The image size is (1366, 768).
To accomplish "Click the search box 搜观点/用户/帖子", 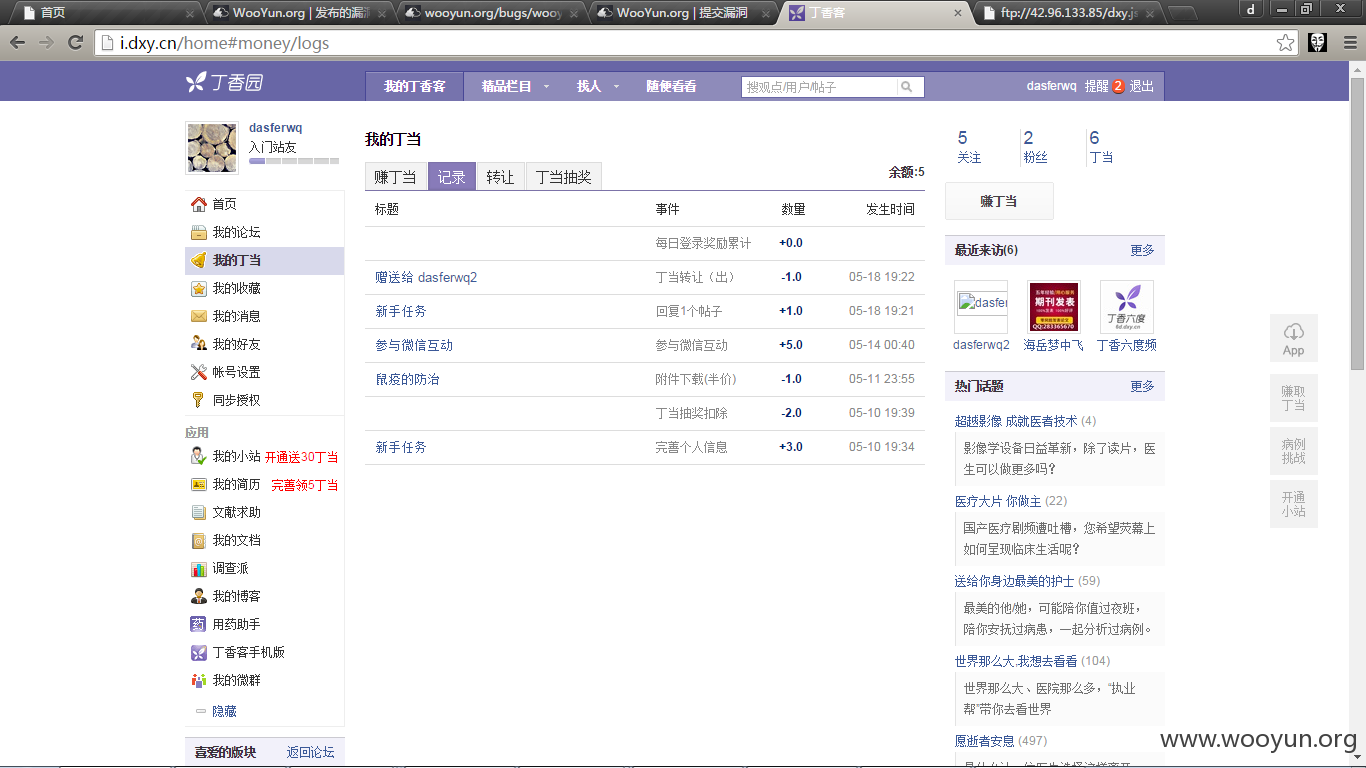I will click(819, 87).
